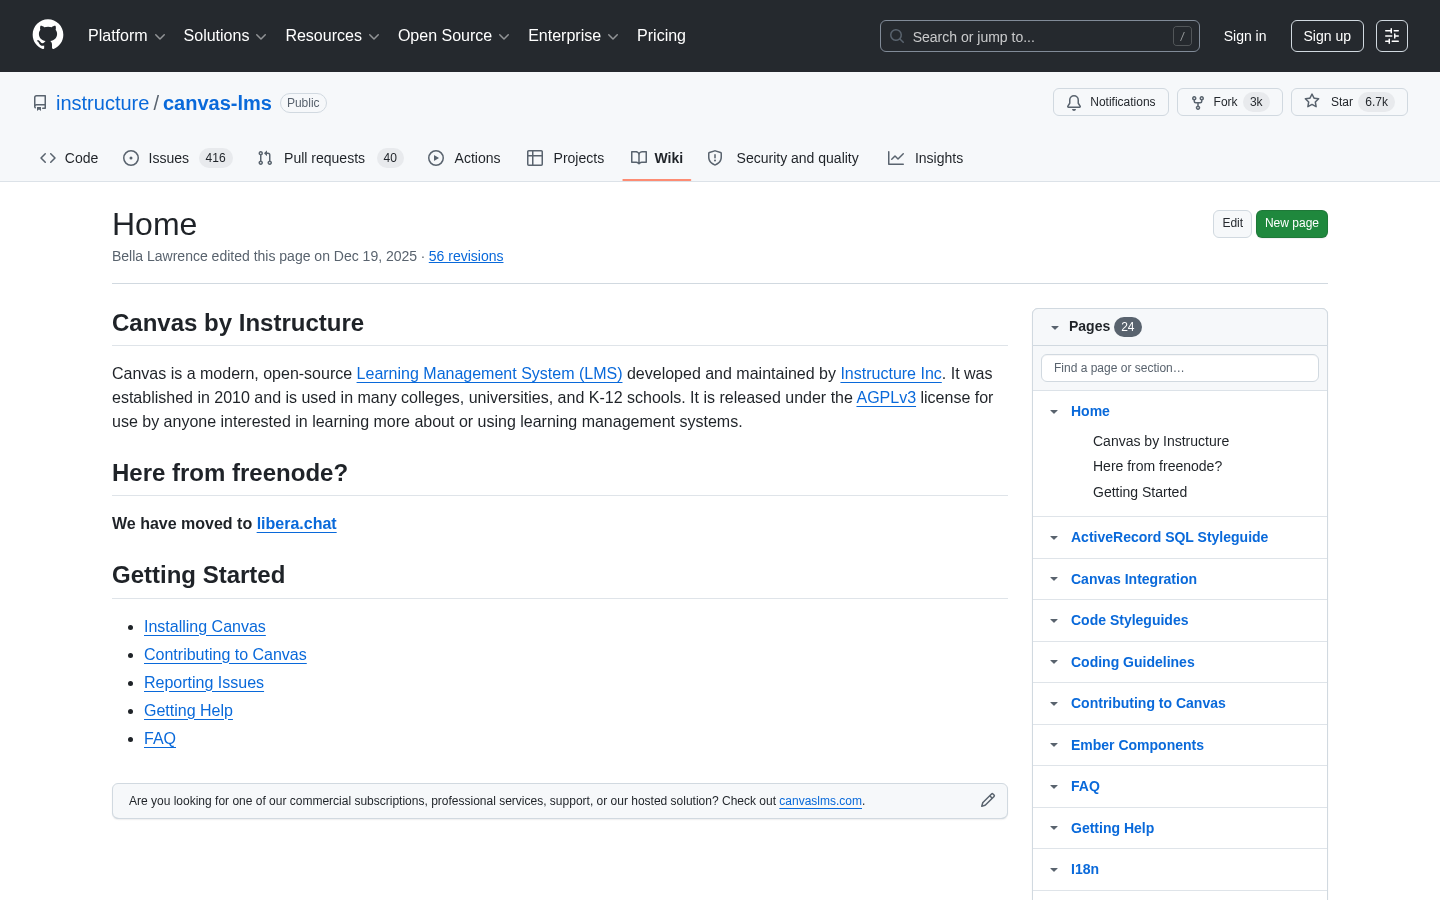The image size is (1440, 900).
Task: Open Canvas Integration wiki page
Action: tap(1134, 579)
